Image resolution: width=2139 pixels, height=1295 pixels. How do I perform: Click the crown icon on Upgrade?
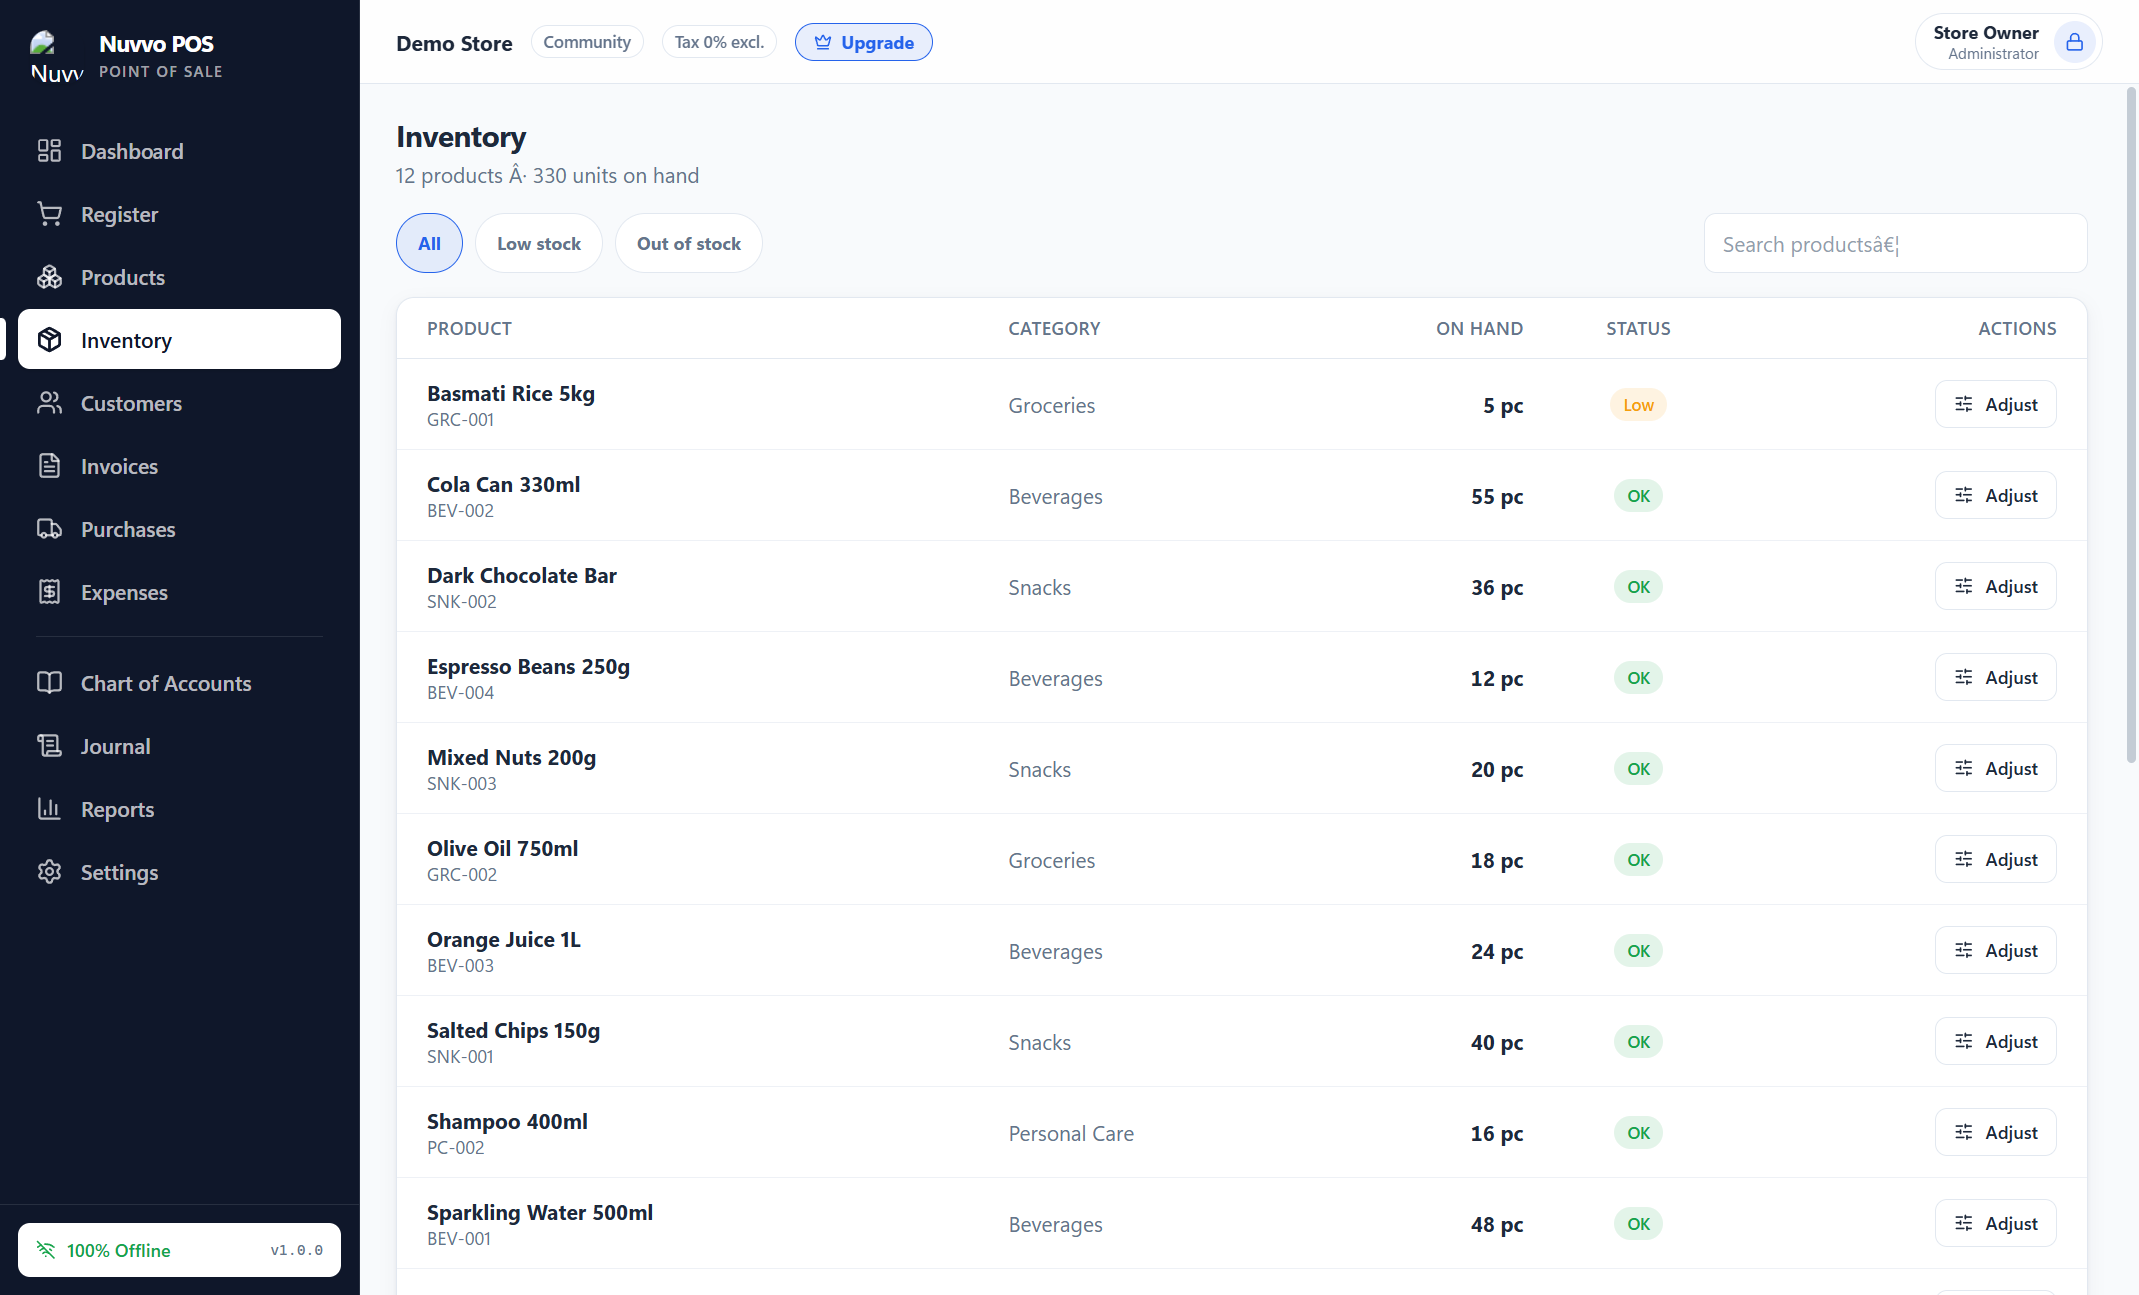coord(823,42)
